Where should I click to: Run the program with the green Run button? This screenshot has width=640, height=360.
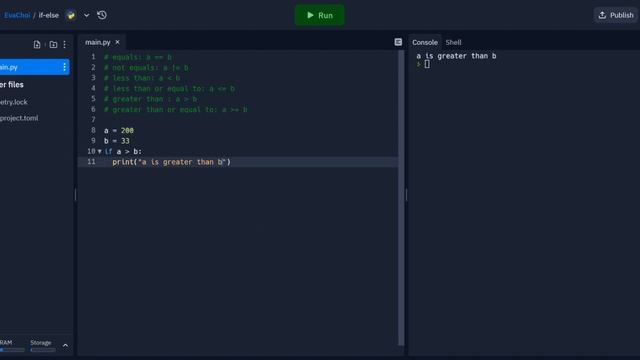[x=319, y=15]
